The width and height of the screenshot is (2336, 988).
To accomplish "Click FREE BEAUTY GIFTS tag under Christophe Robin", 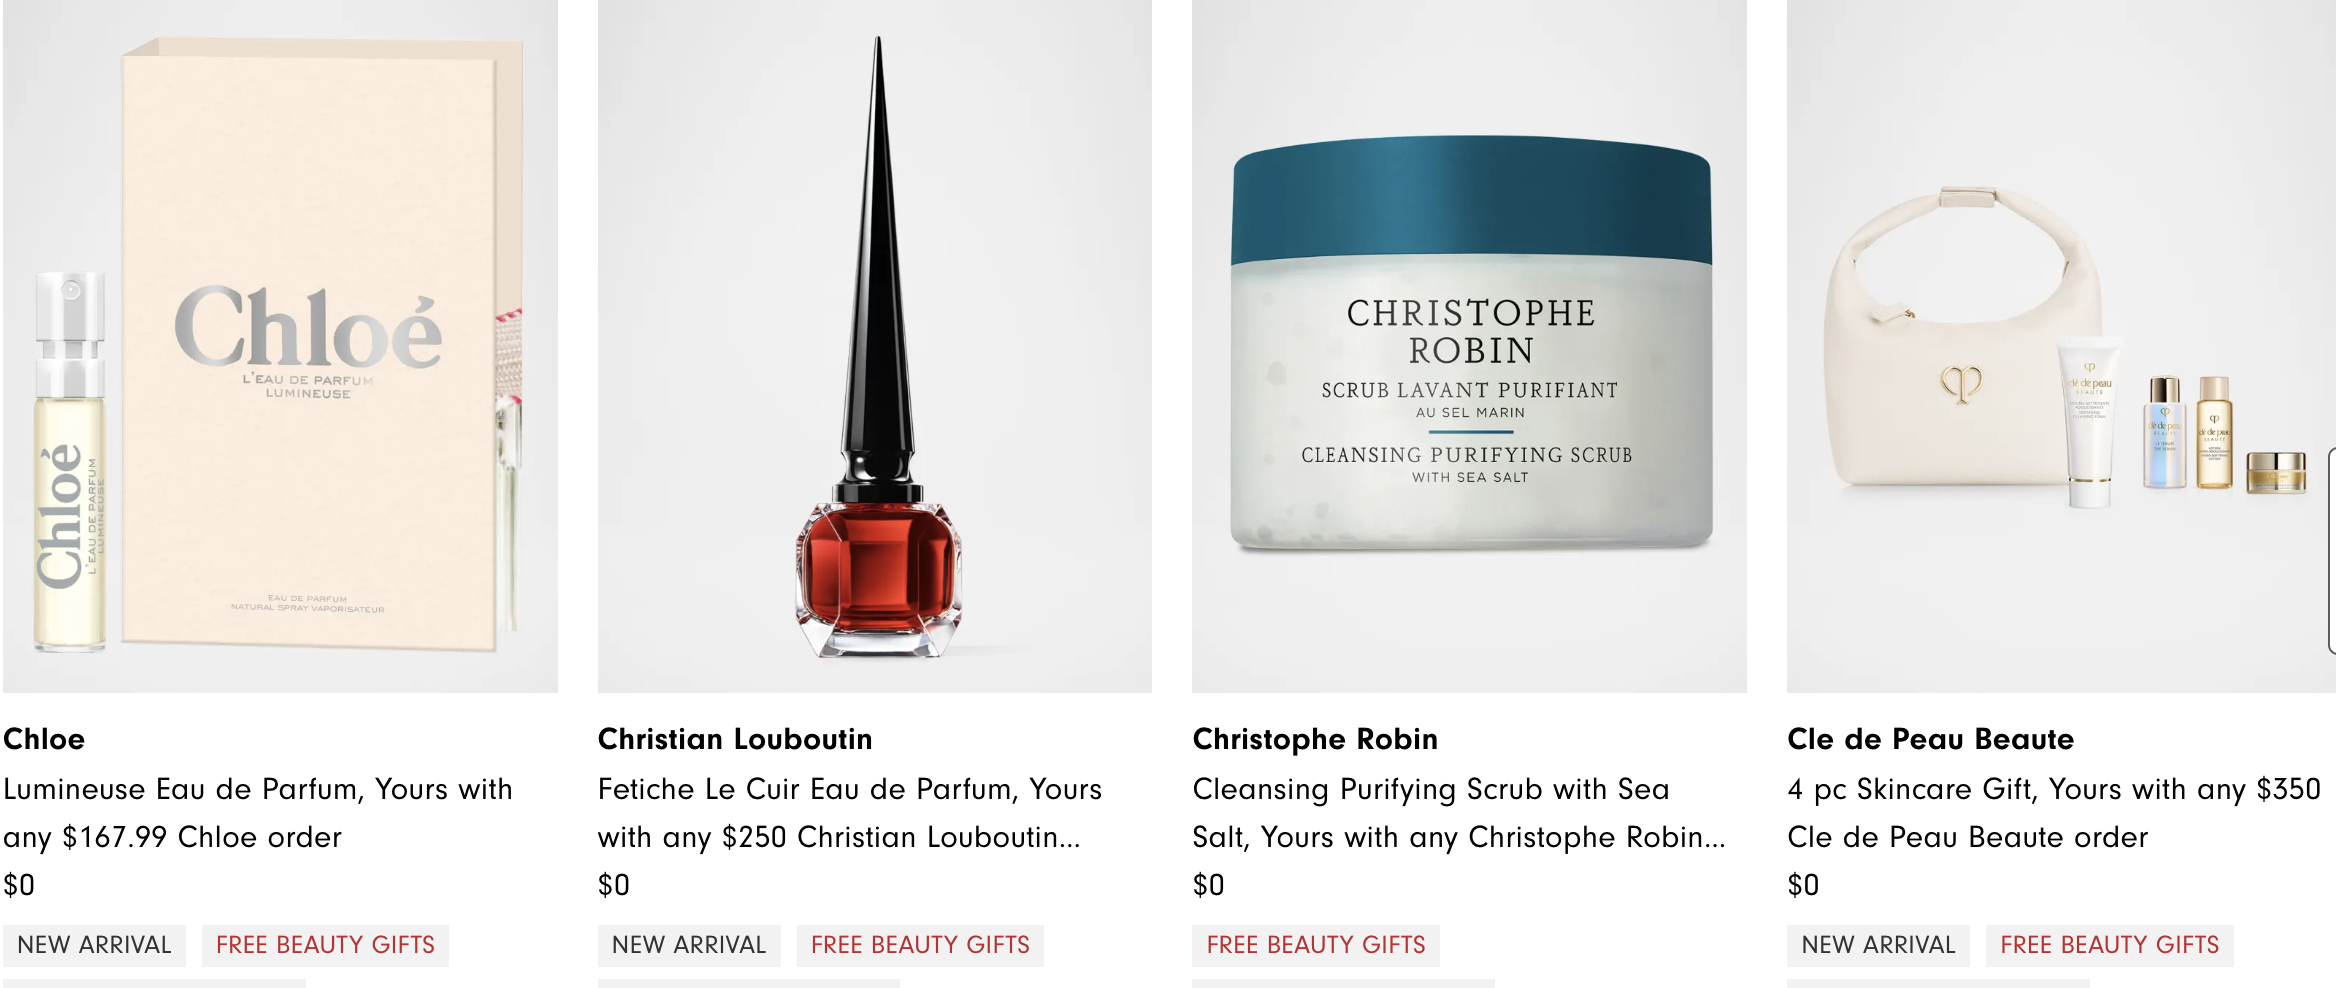I will [x=1316, y=945].
